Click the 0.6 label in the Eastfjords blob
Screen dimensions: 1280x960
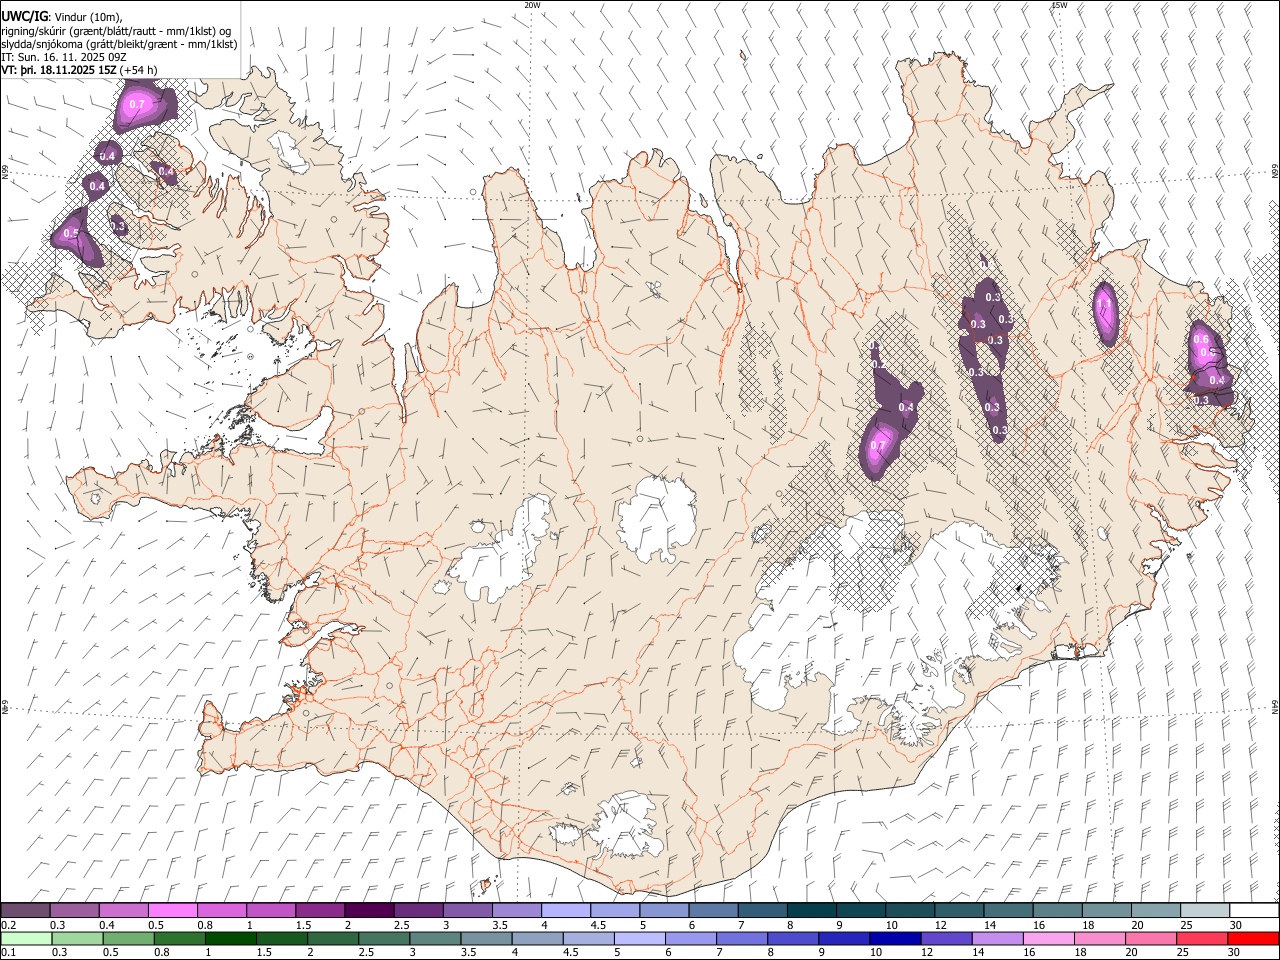[1201, 340]
